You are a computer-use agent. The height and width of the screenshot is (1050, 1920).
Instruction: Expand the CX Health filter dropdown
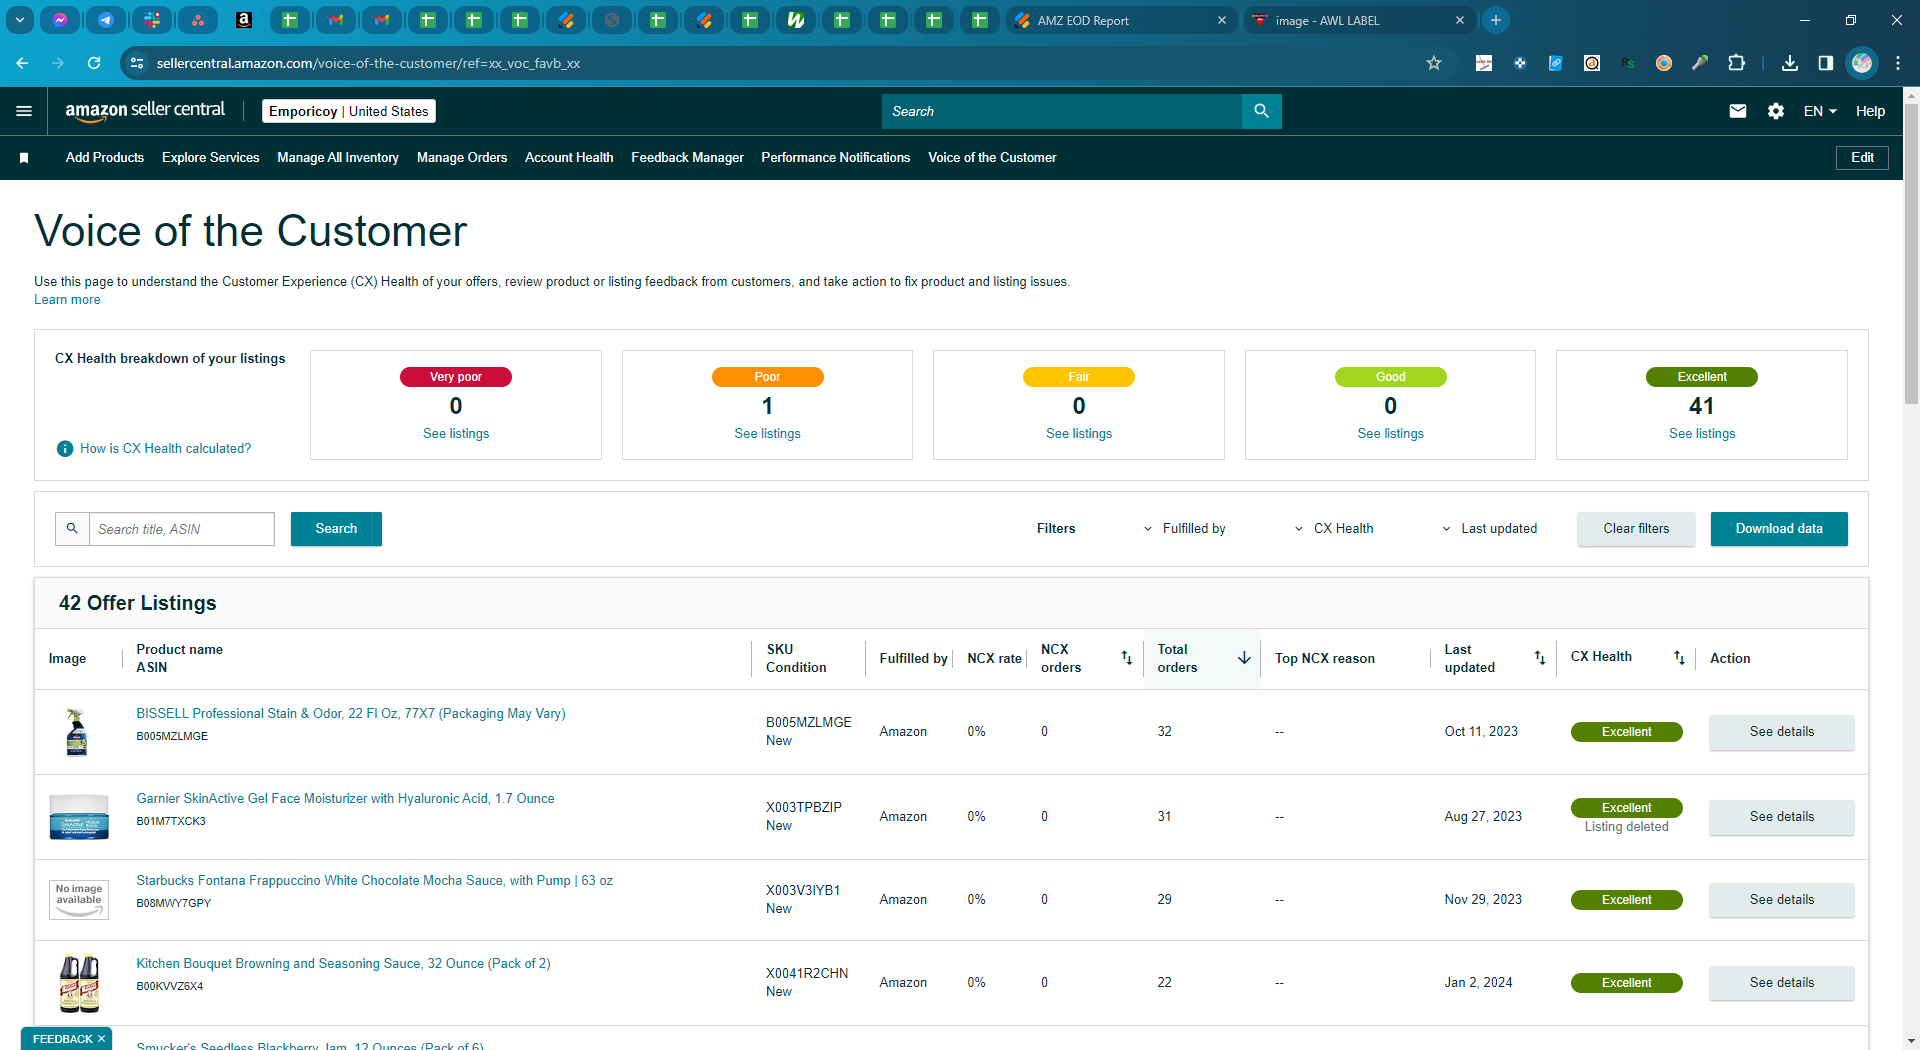[1334, 529]
